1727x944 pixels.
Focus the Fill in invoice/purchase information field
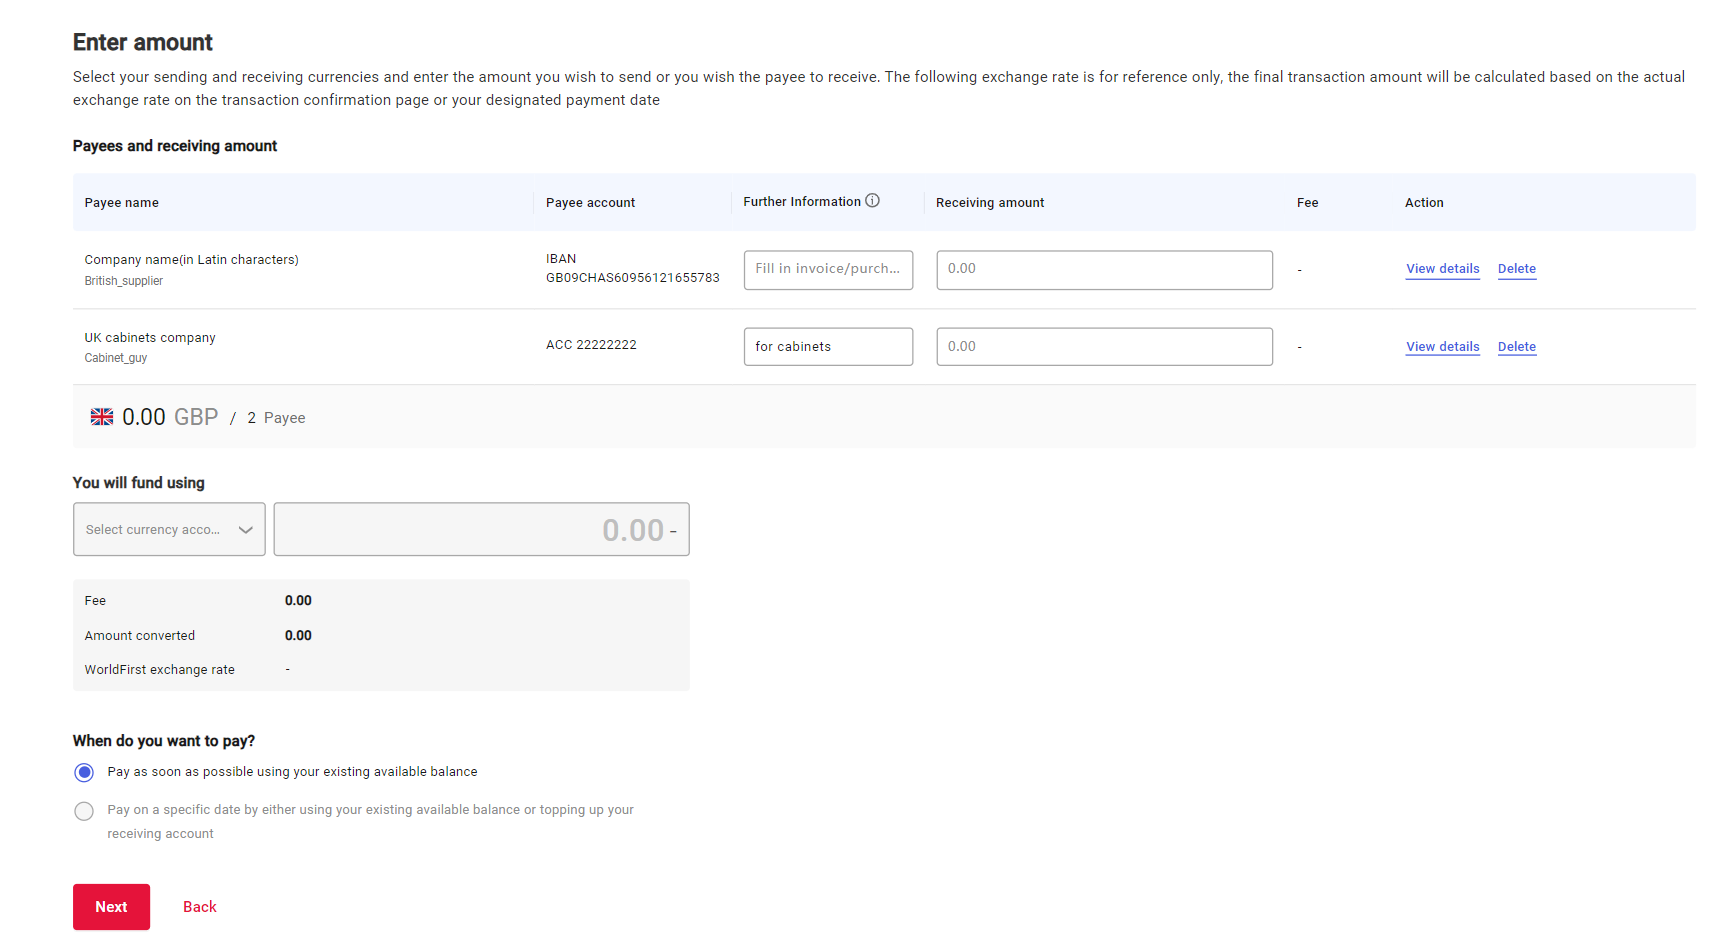(x=827, y=270)
